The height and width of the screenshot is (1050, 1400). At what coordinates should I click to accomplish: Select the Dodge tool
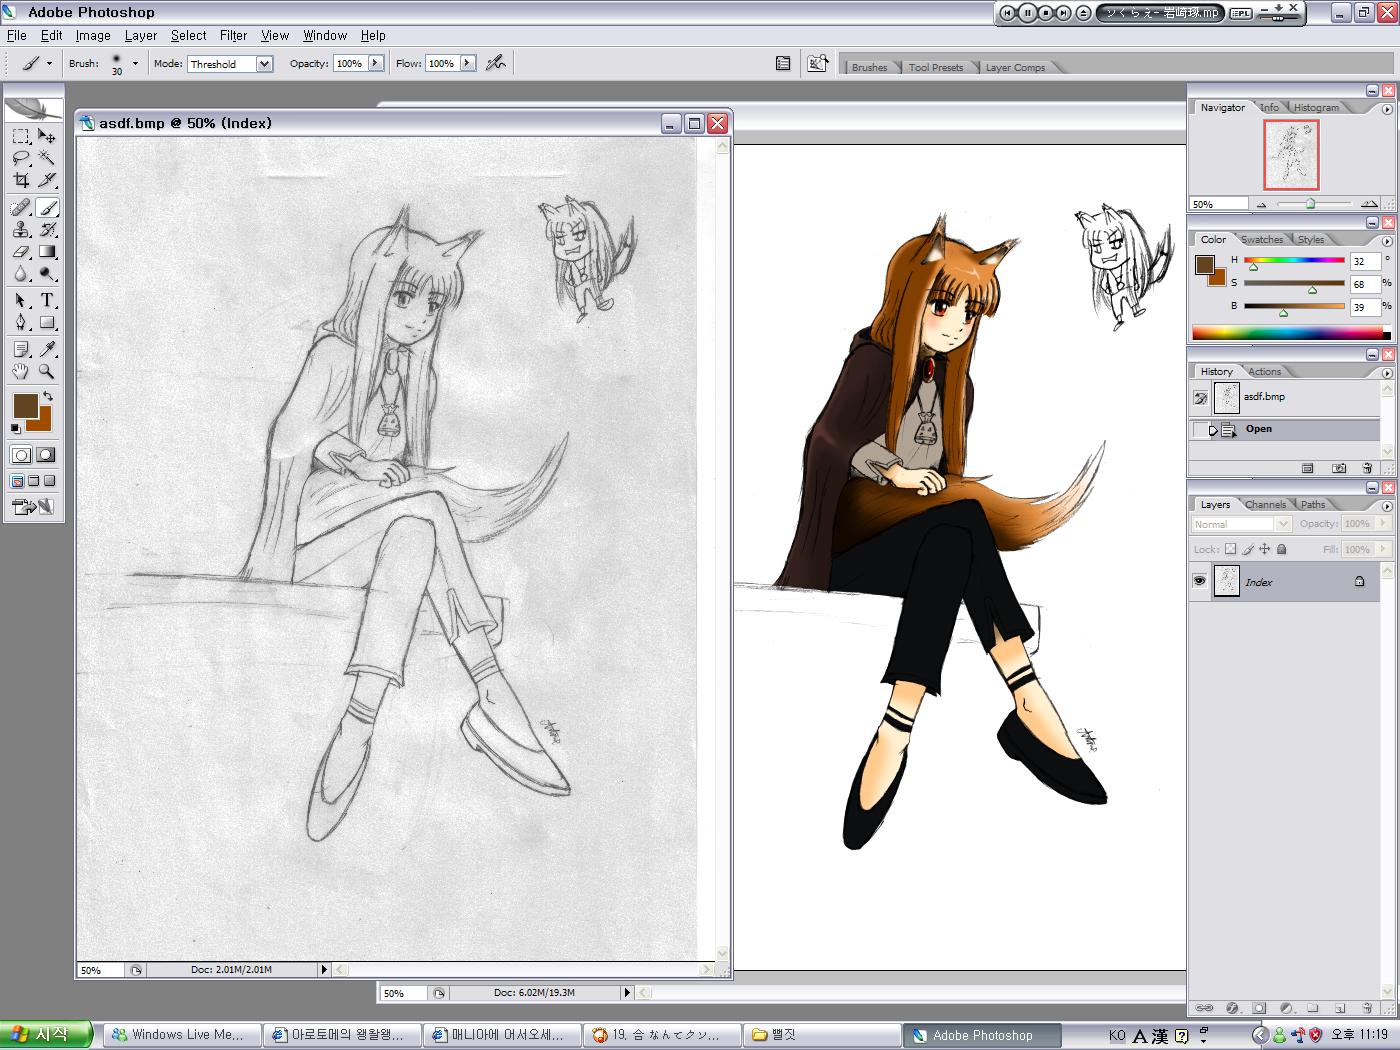point(47,274)
